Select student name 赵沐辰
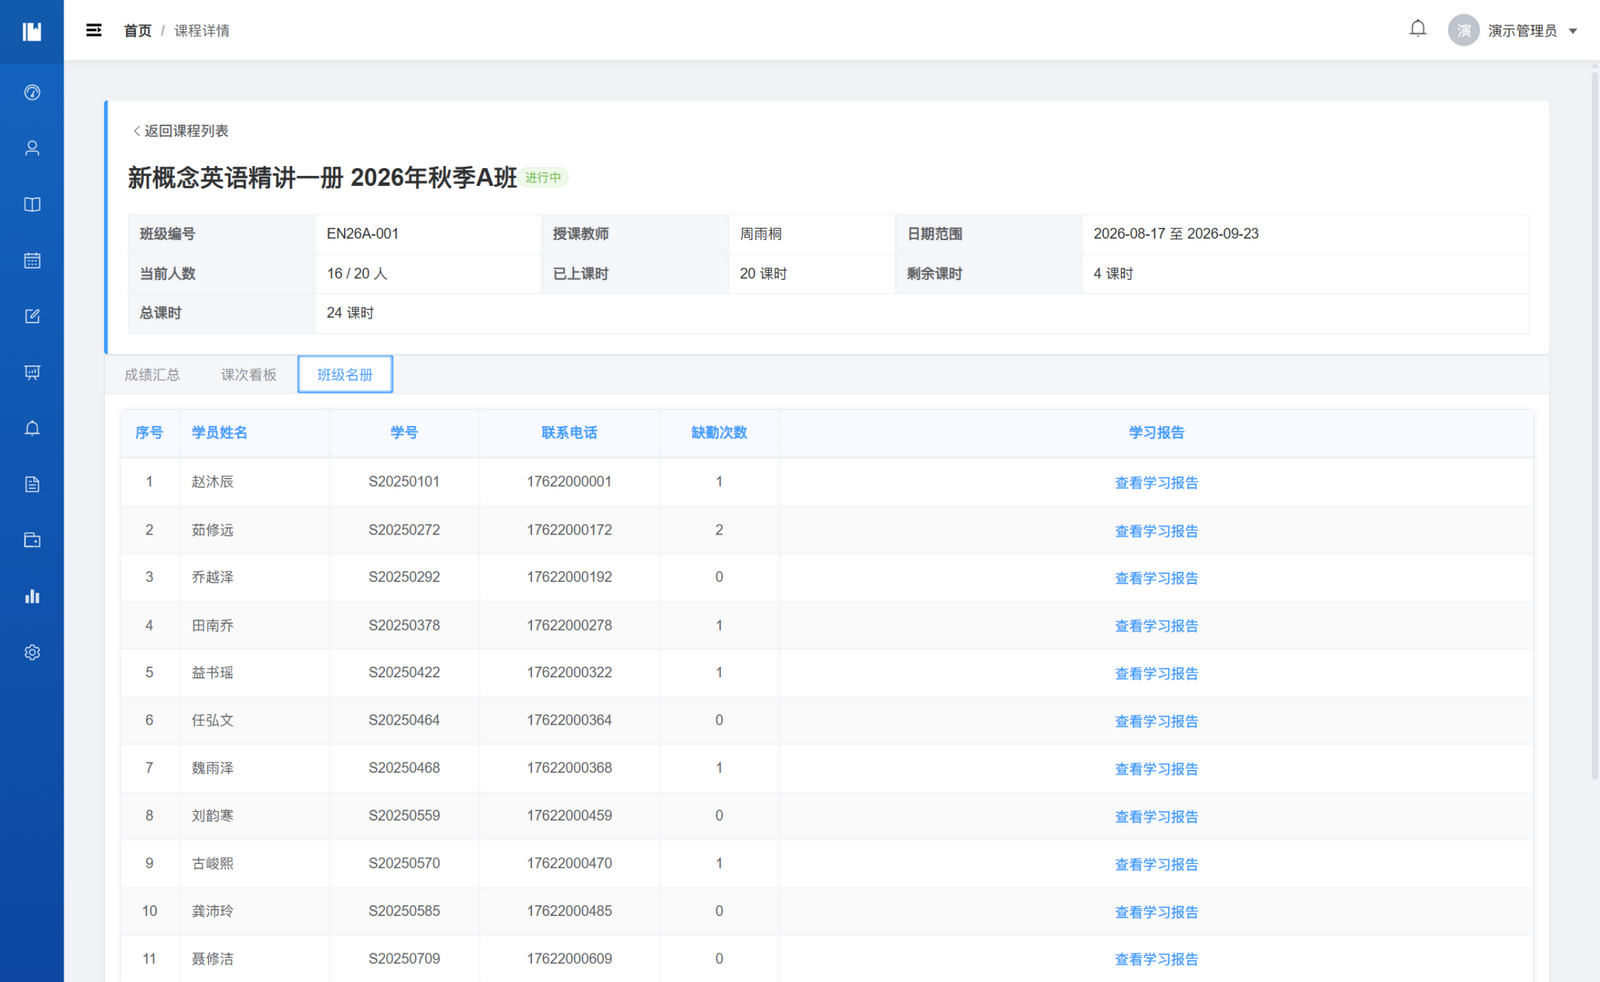This screenshot has height=982, width=1600. [212, 482]
